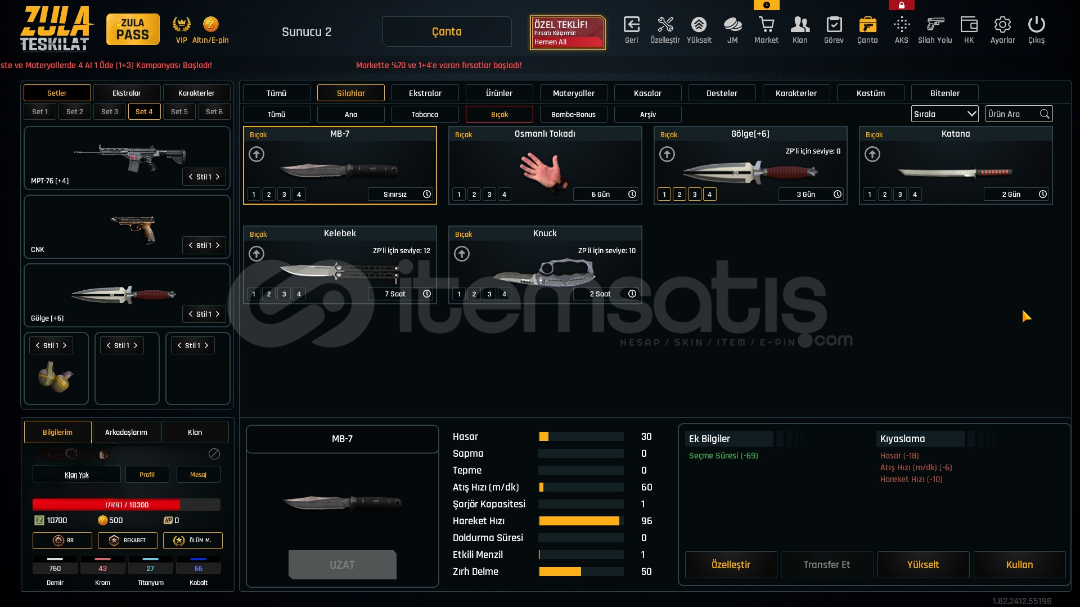Open the Kasalar category tab
This screenshot has width=1080, height=607.
coord(647,93)
